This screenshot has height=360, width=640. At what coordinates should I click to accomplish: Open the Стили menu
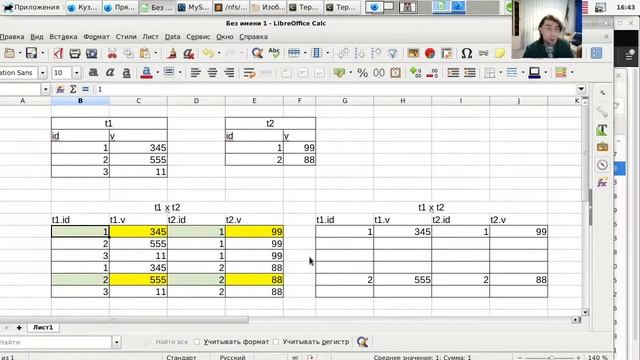(x=126, y=37)
